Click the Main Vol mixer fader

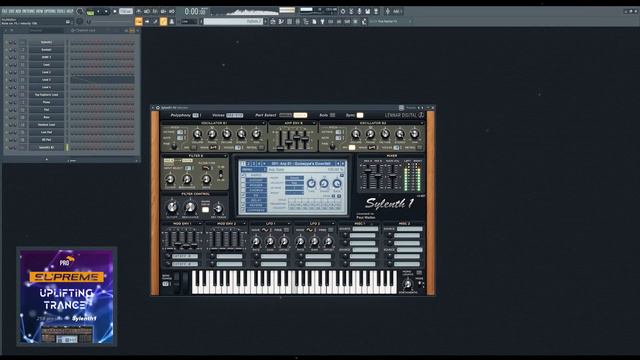pyautogui.click(x=393, y=176)
